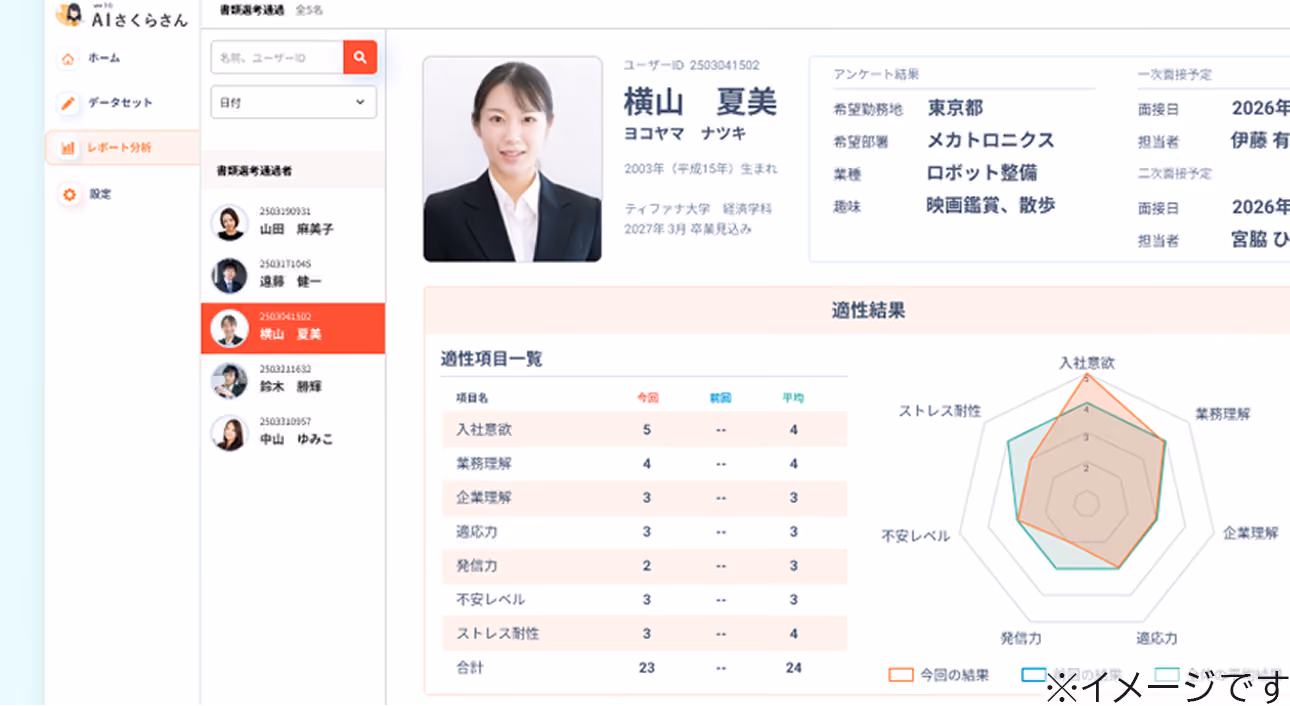Click 山田 麻美子's avatar thumbnail
The image size is (1290, 706).
point(230,222)
